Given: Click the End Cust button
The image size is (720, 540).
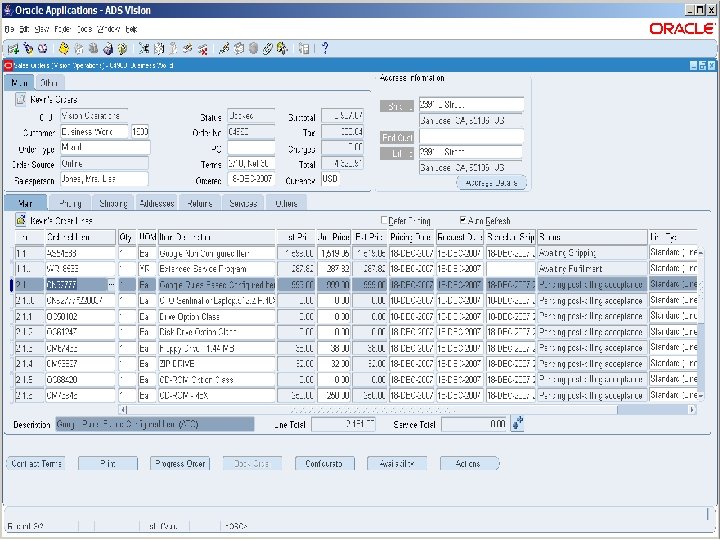Looking at the screenshot, I should click(397, 137).
